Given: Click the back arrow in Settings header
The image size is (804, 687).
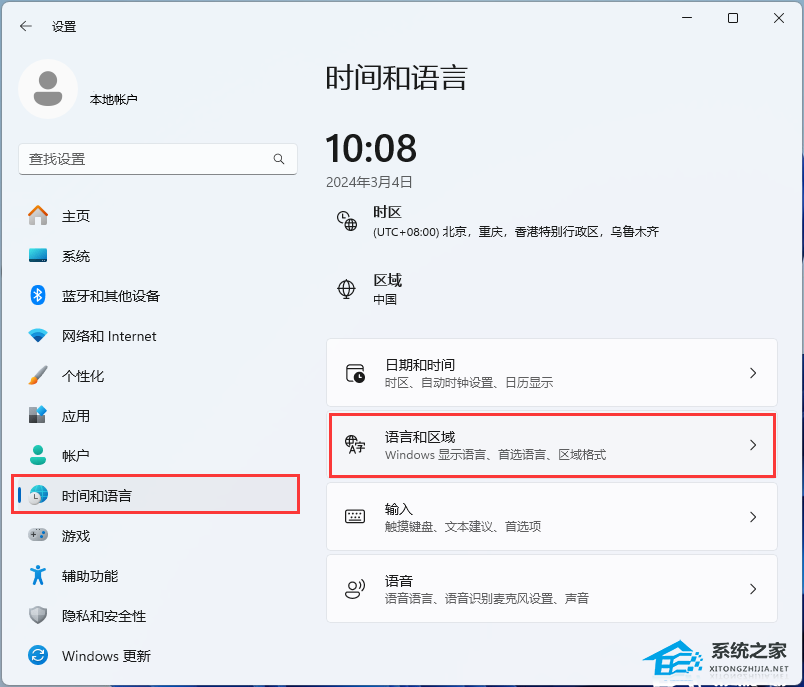Looking at the screenshot, I should 25,26.
